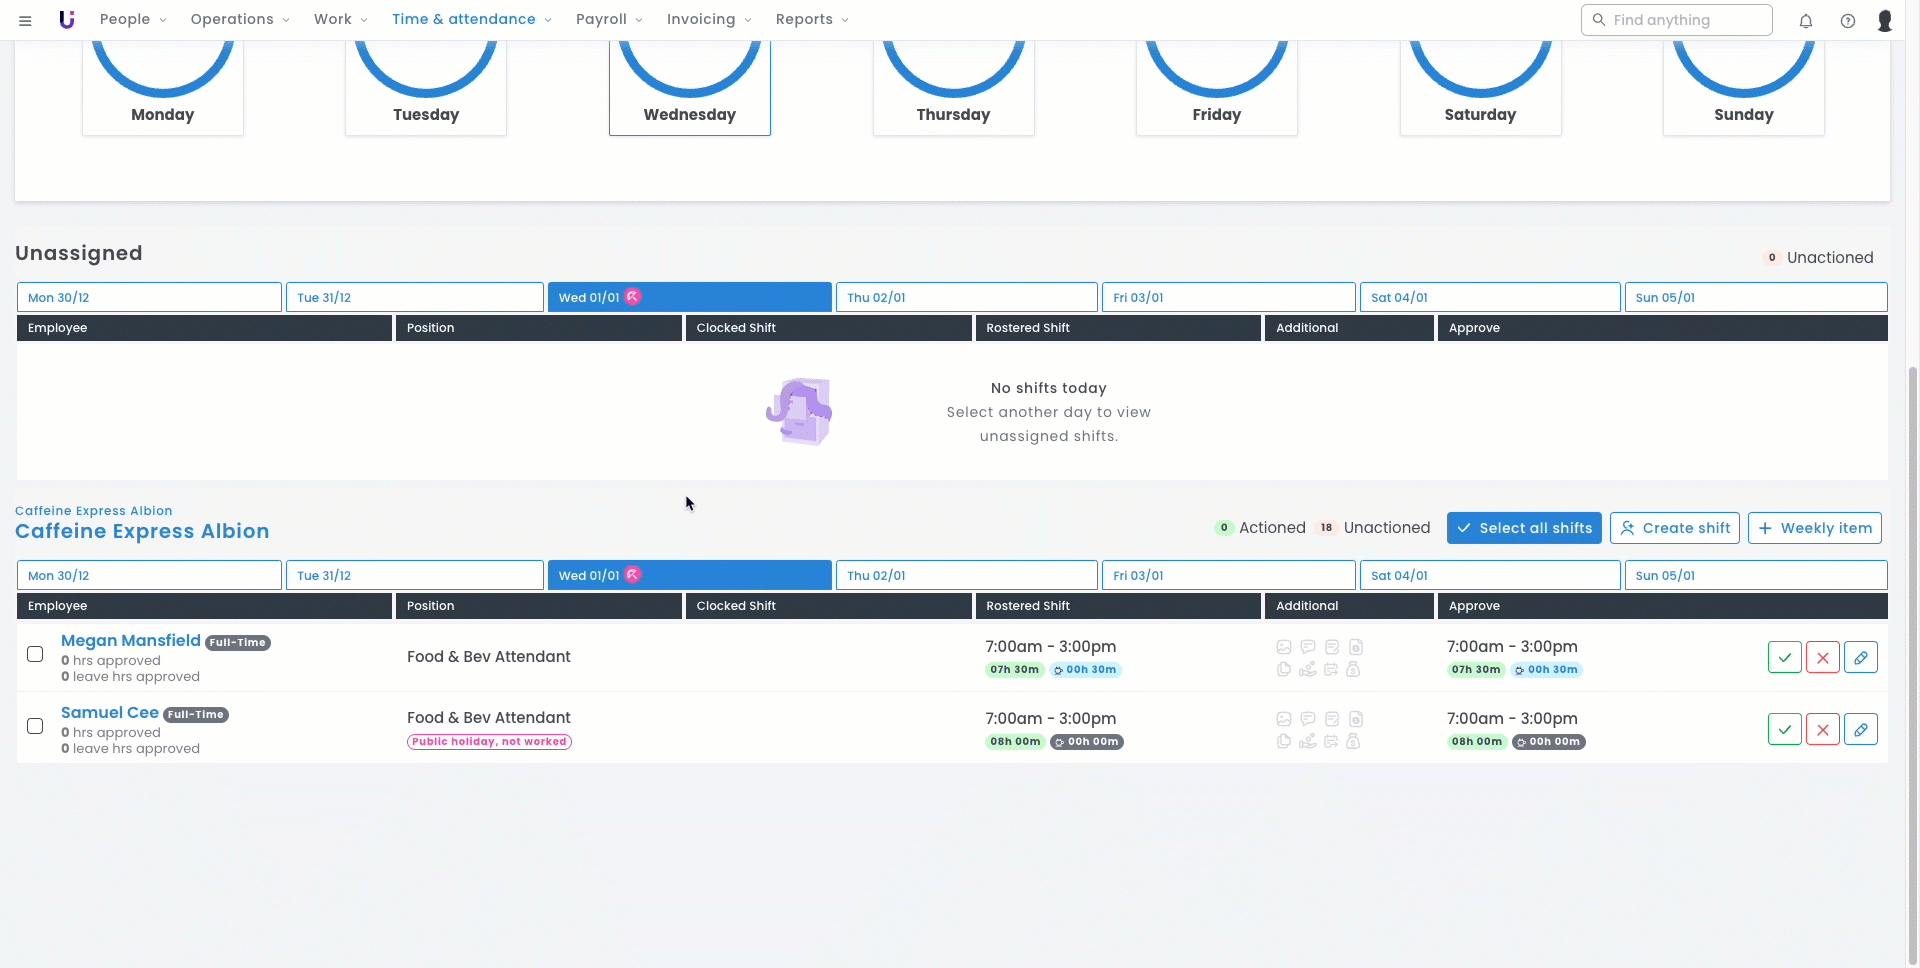1920x968 pixels.
Task: Approve Samuel Cee's shift with green tick
Action: 1784,729
